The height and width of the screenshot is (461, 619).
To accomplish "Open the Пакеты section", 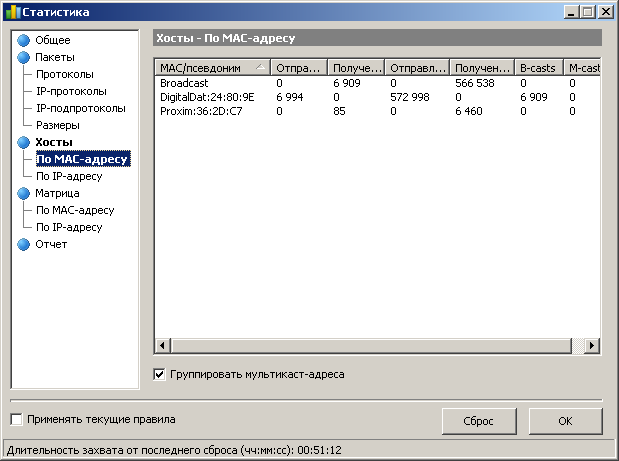I will click(55, 57).
